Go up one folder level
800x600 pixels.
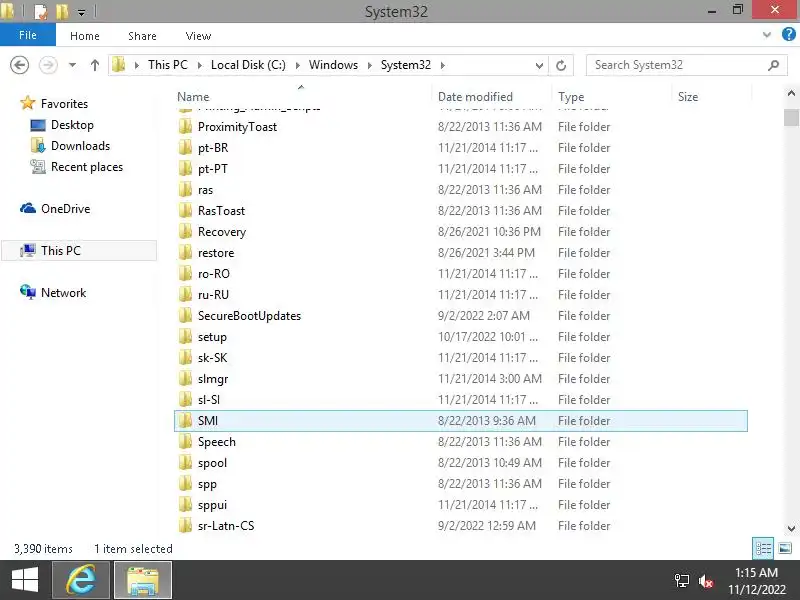pyautogui.click(x=94, y=65)
